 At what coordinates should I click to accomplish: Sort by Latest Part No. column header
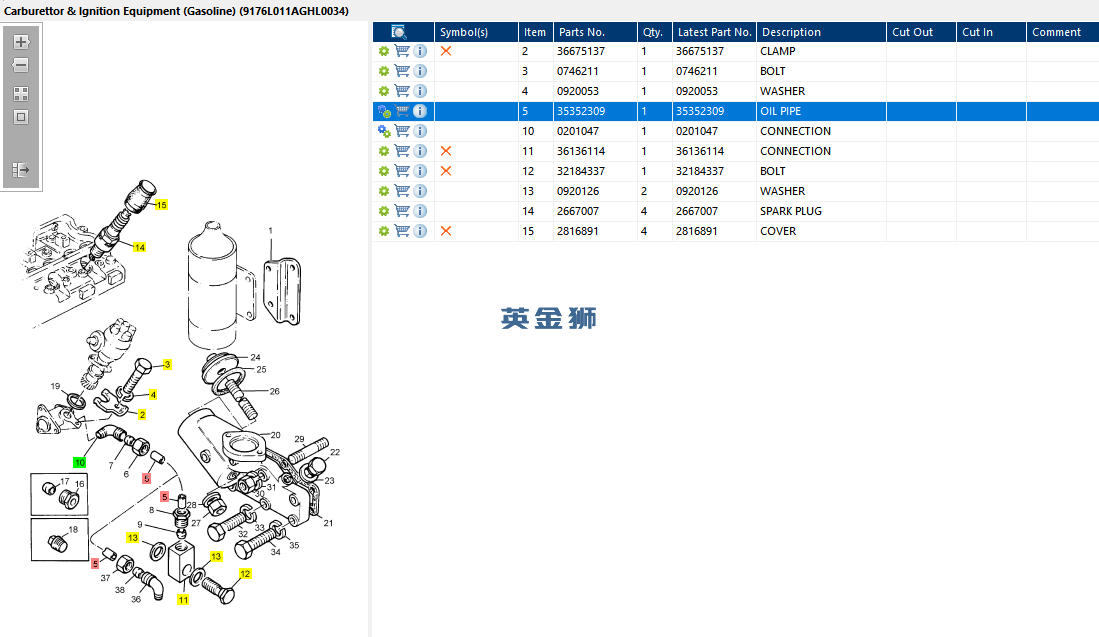tap(714, 32)
